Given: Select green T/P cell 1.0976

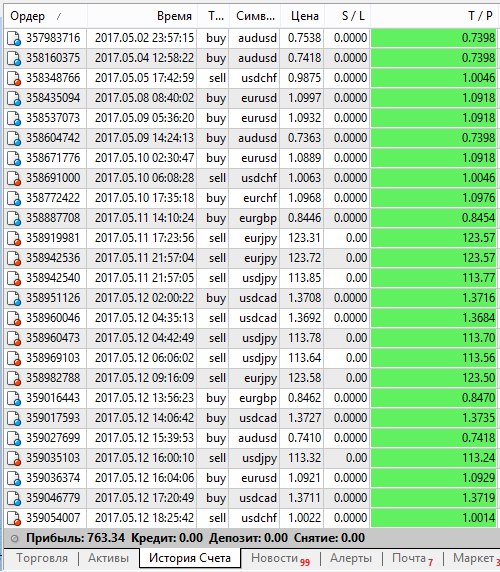Looking at the screenshot, I should (x=435, y=198).
